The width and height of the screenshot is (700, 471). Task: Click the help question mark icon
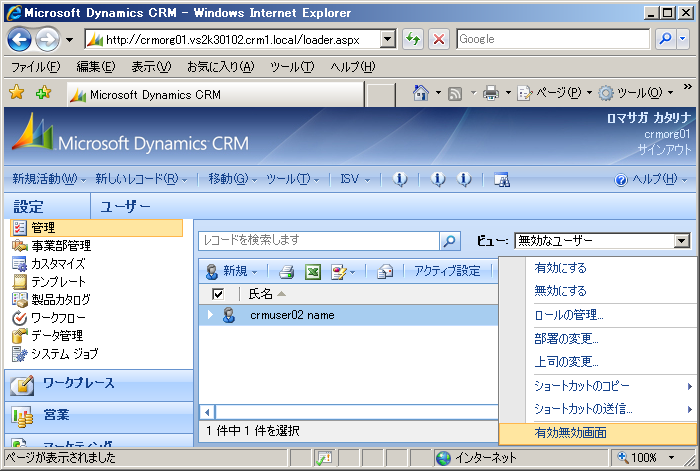tap(621, 180)
